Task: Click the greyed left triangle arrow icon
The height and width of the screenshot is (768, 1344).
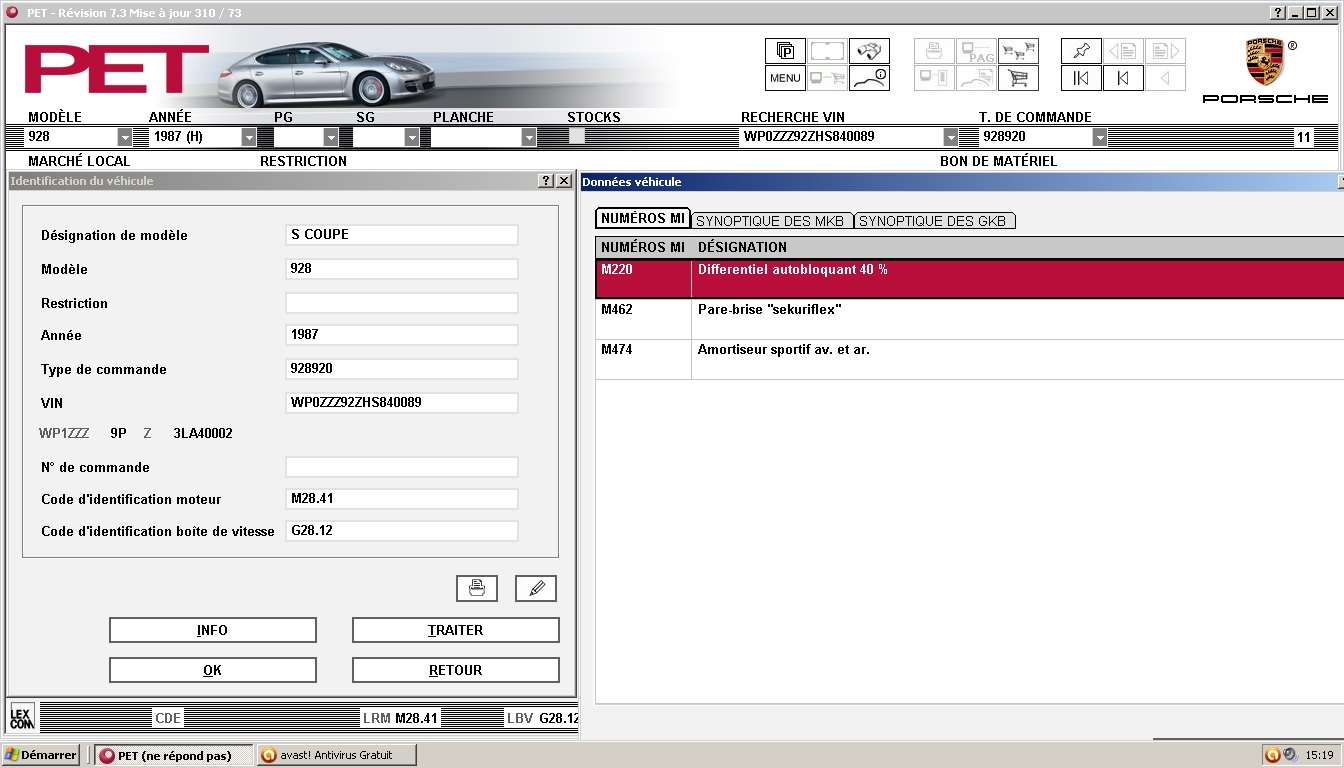Action: coord(1165,78)
